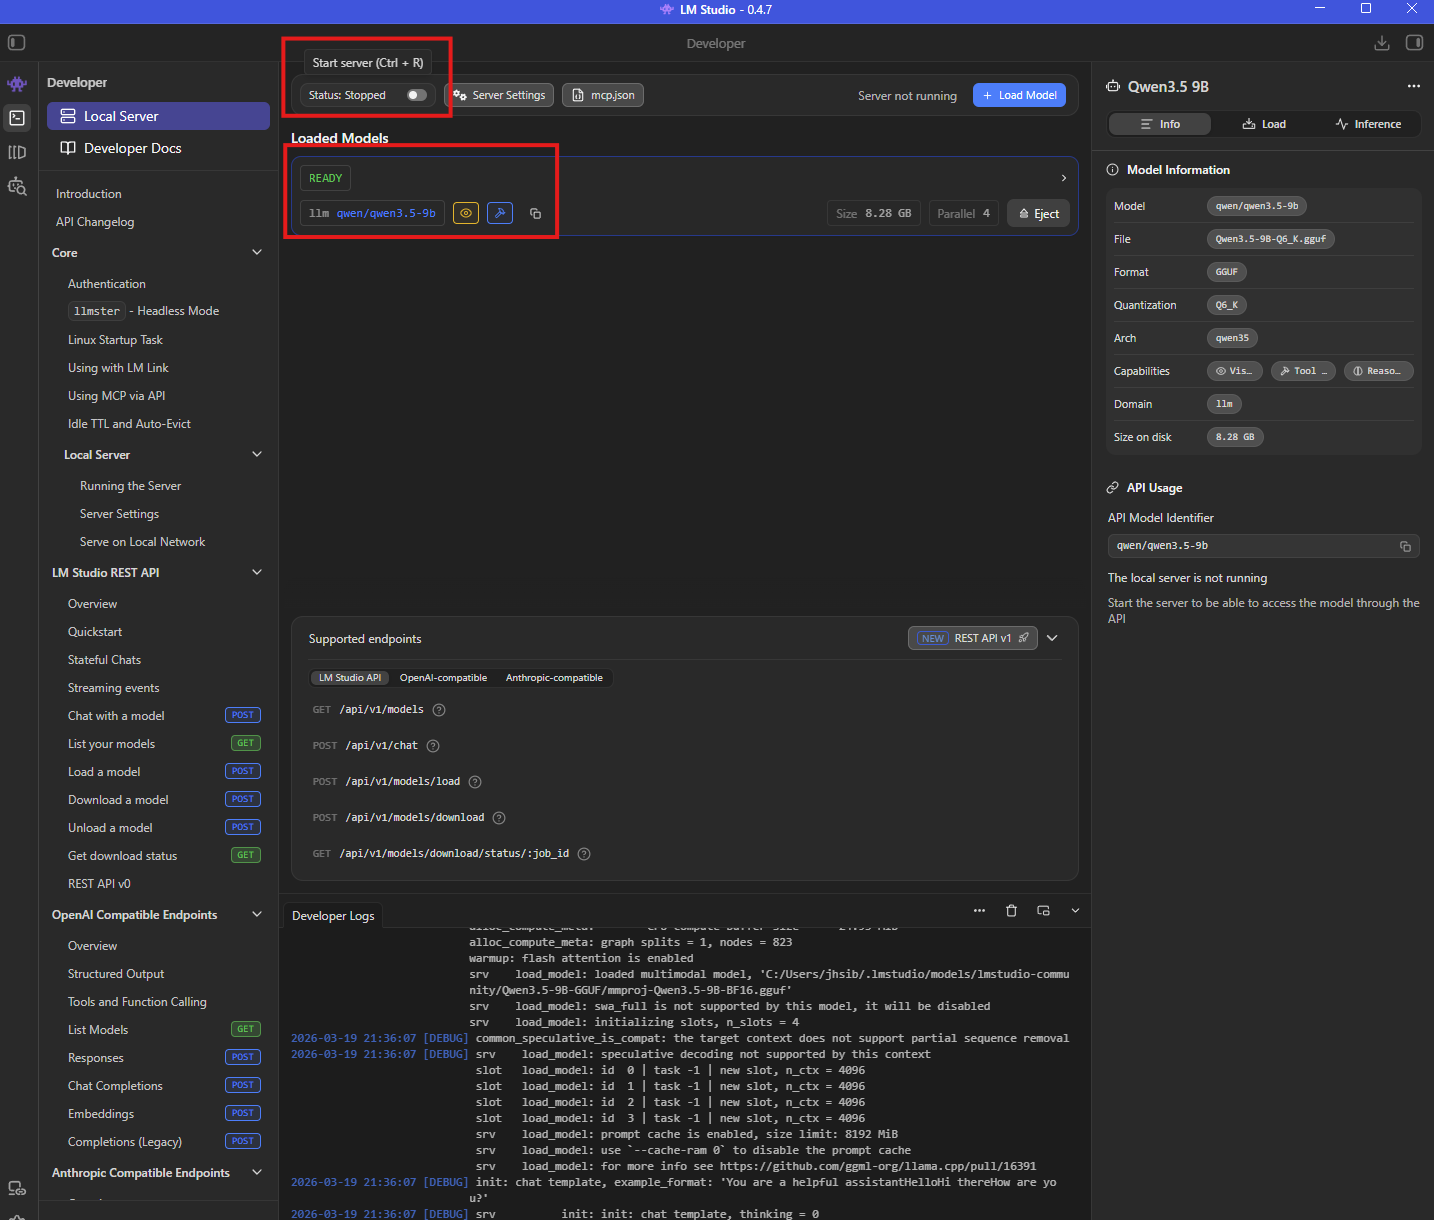Switch to the Info tab
Viewport: 1434px width, 1220px height.
pyautogui.click(x=1160, y=124)
